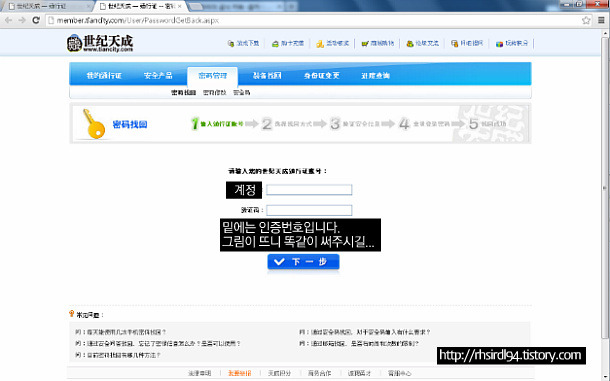The height and width of the screenshot is (381, 610).
Task: Click the 世纪天成 tiancity.com logo
Action: [100, 43]
